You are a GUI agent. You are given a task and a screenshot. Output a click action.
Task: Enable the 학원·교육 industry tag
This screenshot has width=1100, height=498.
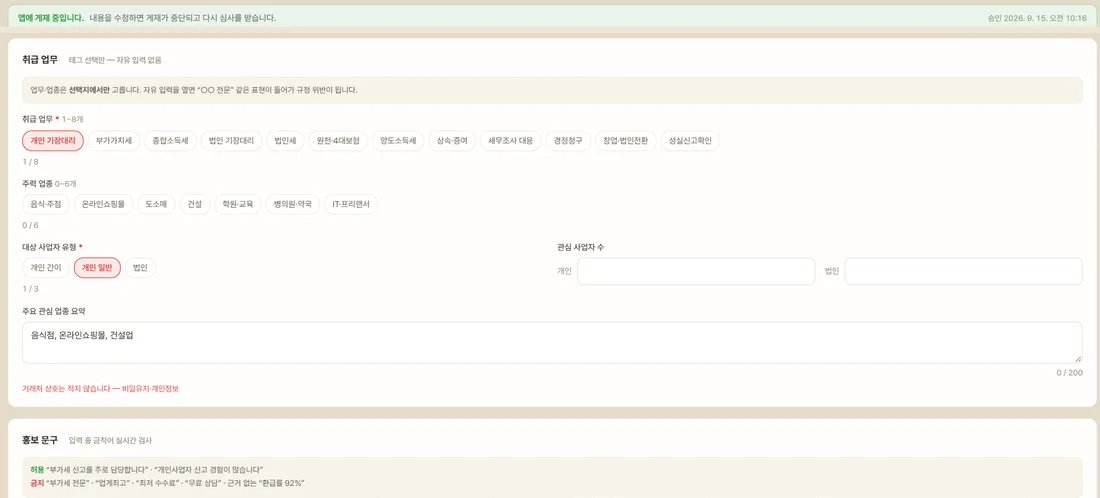tap(238, 205)
